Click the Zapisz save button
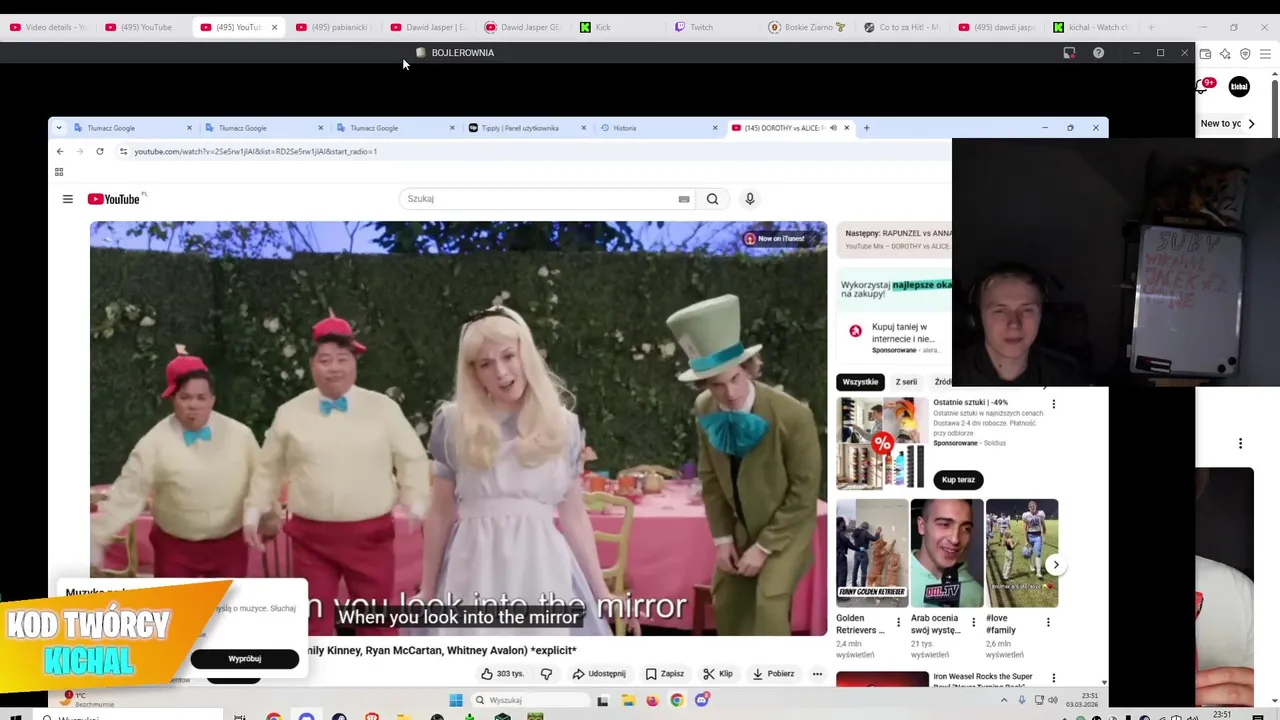 pyautogui.click(x=664, y=674)
